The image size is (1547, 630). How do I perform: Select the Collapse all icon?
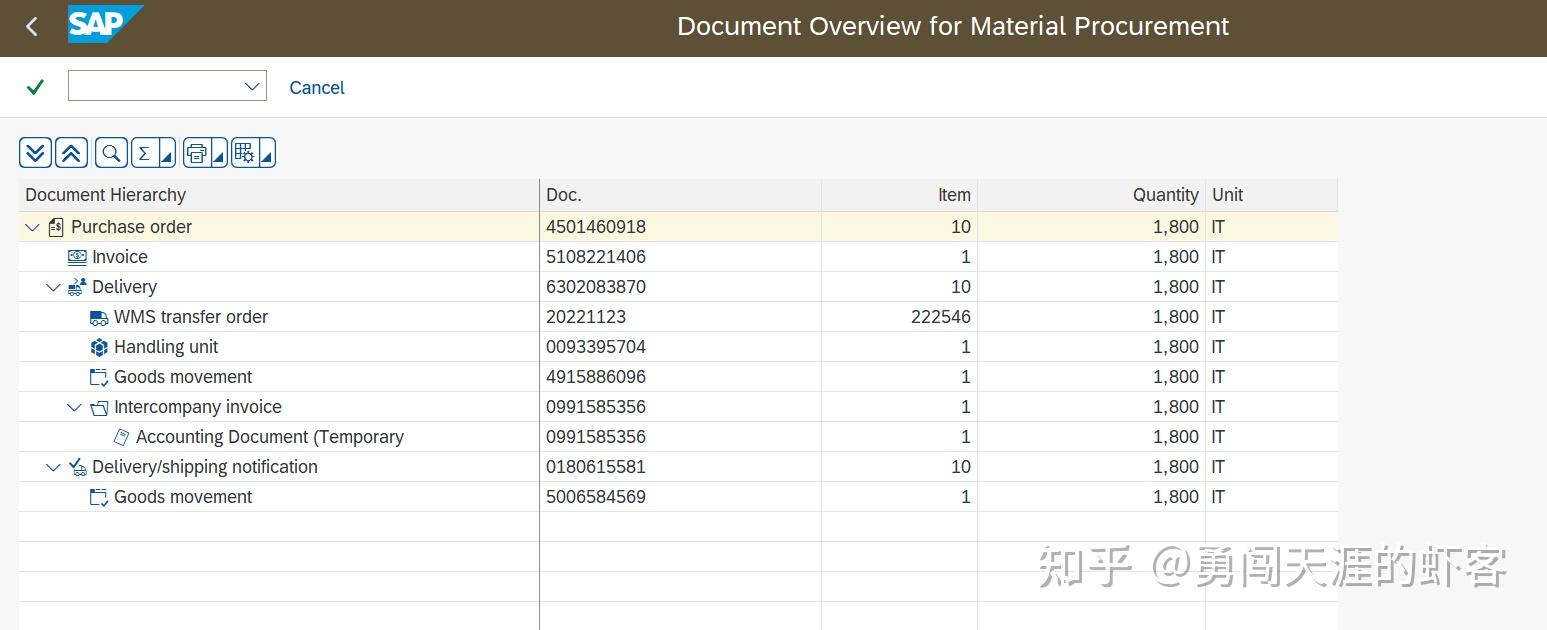(71, 152)
